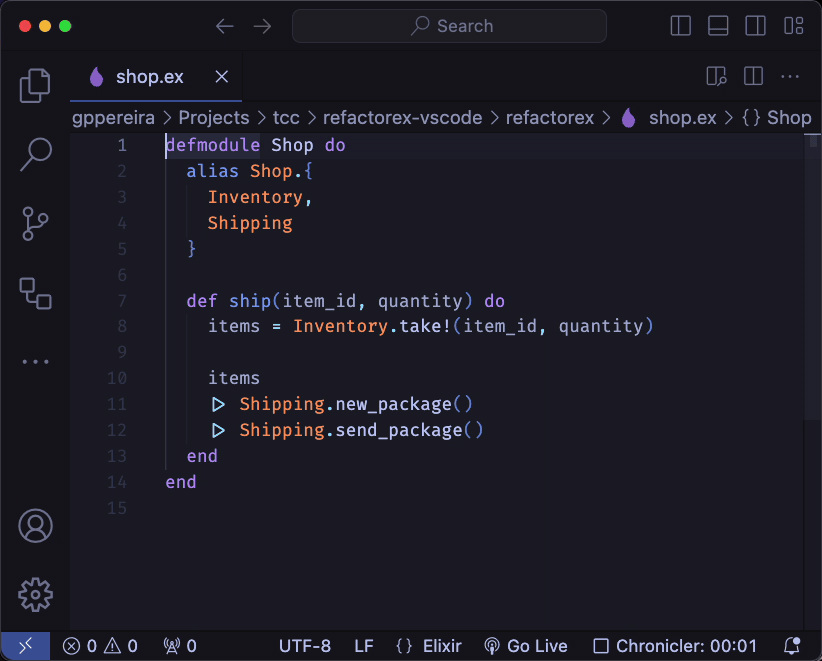Toggle the secondary side bar layout button
This screenshot has height=661, width=822.
(x=756, y=26)
